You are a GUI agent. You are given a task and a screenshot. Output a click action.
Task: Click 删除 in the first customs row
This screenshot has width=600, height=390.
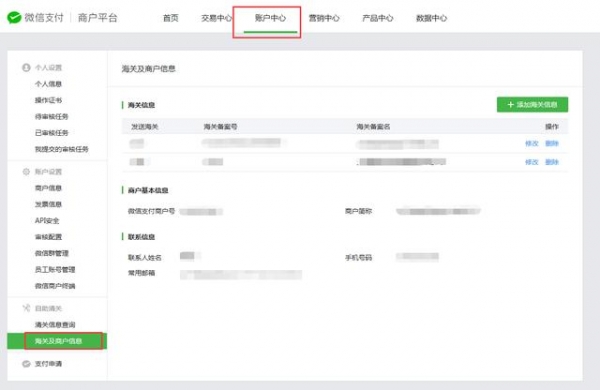pyautogui.click(x=552, y=144)
